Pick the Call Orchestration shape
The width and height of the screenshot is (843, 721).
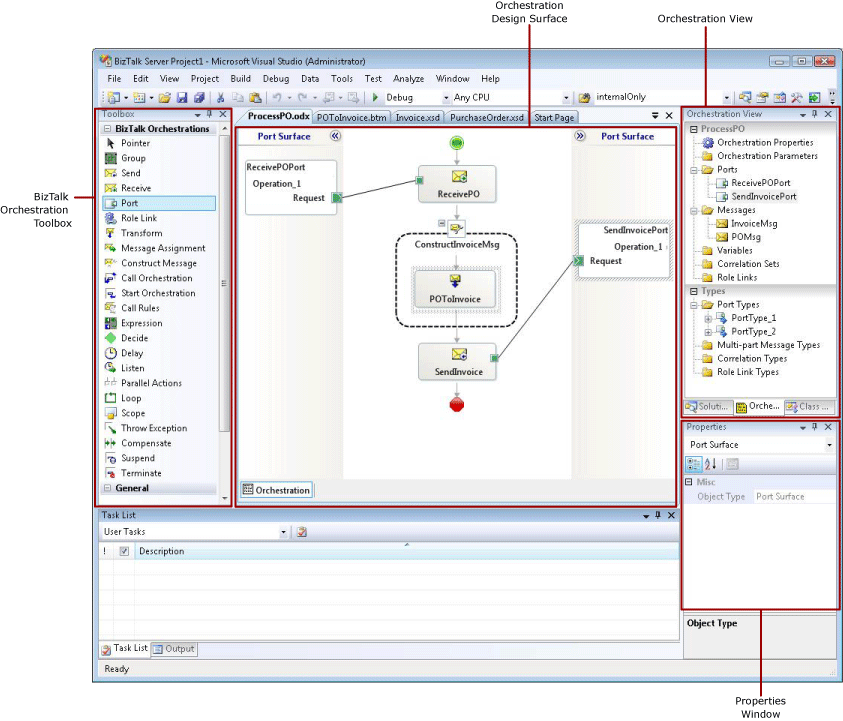(x=159, y=279)
